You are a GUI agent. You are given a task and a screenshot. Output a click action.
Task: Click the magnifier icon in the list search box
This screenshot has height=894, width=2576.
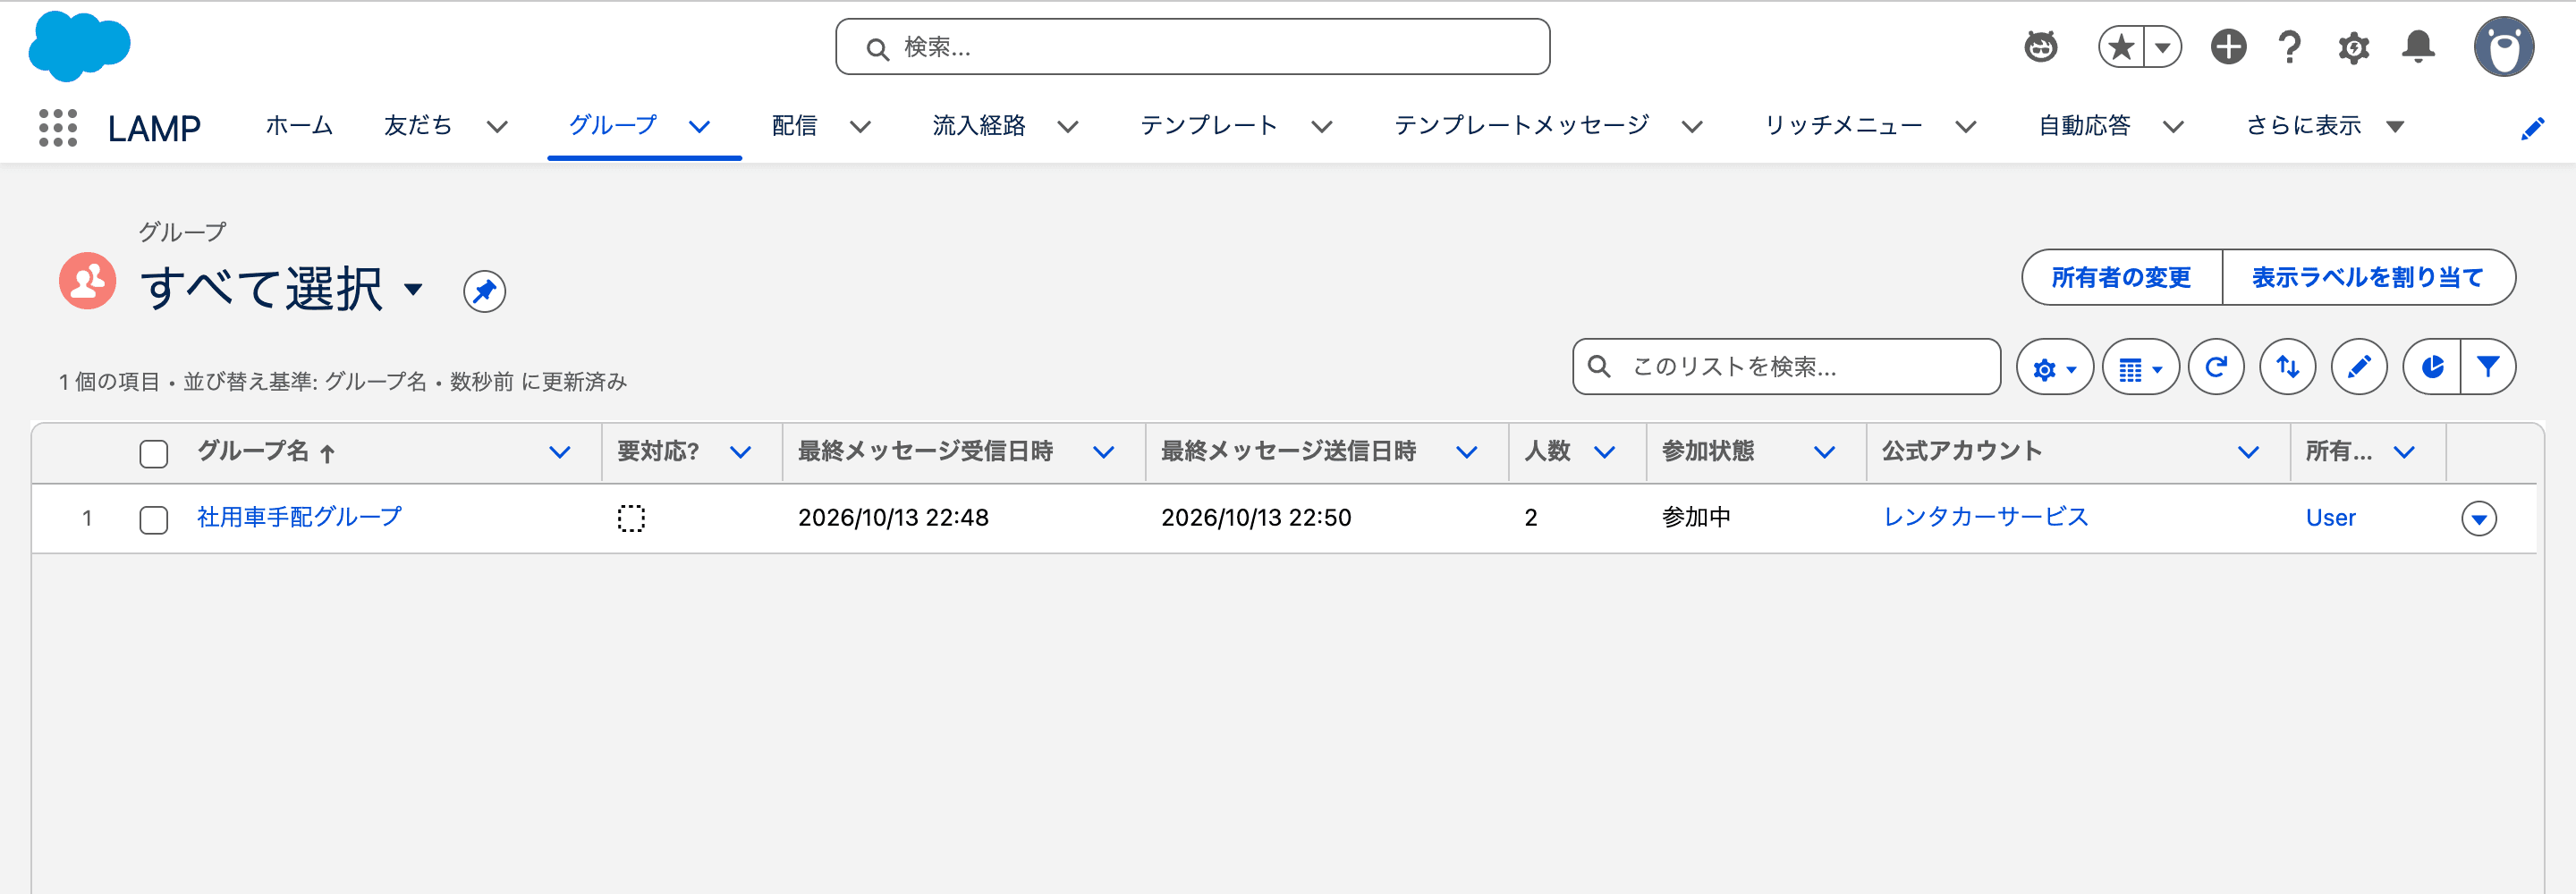[1599, 366]
